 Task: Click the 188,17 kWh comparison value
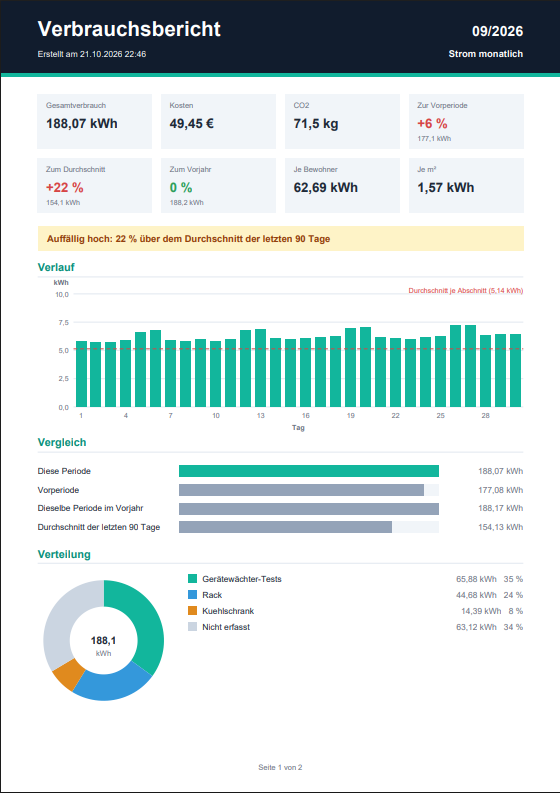[x=500, y=508]
